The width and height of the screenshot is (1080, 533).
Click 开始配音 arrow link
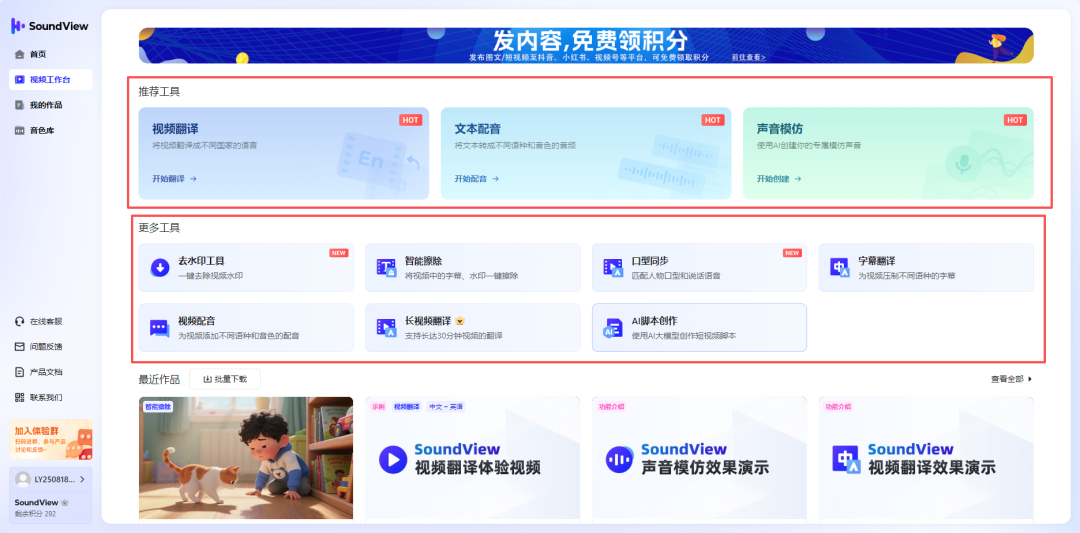tap(477, 179)
